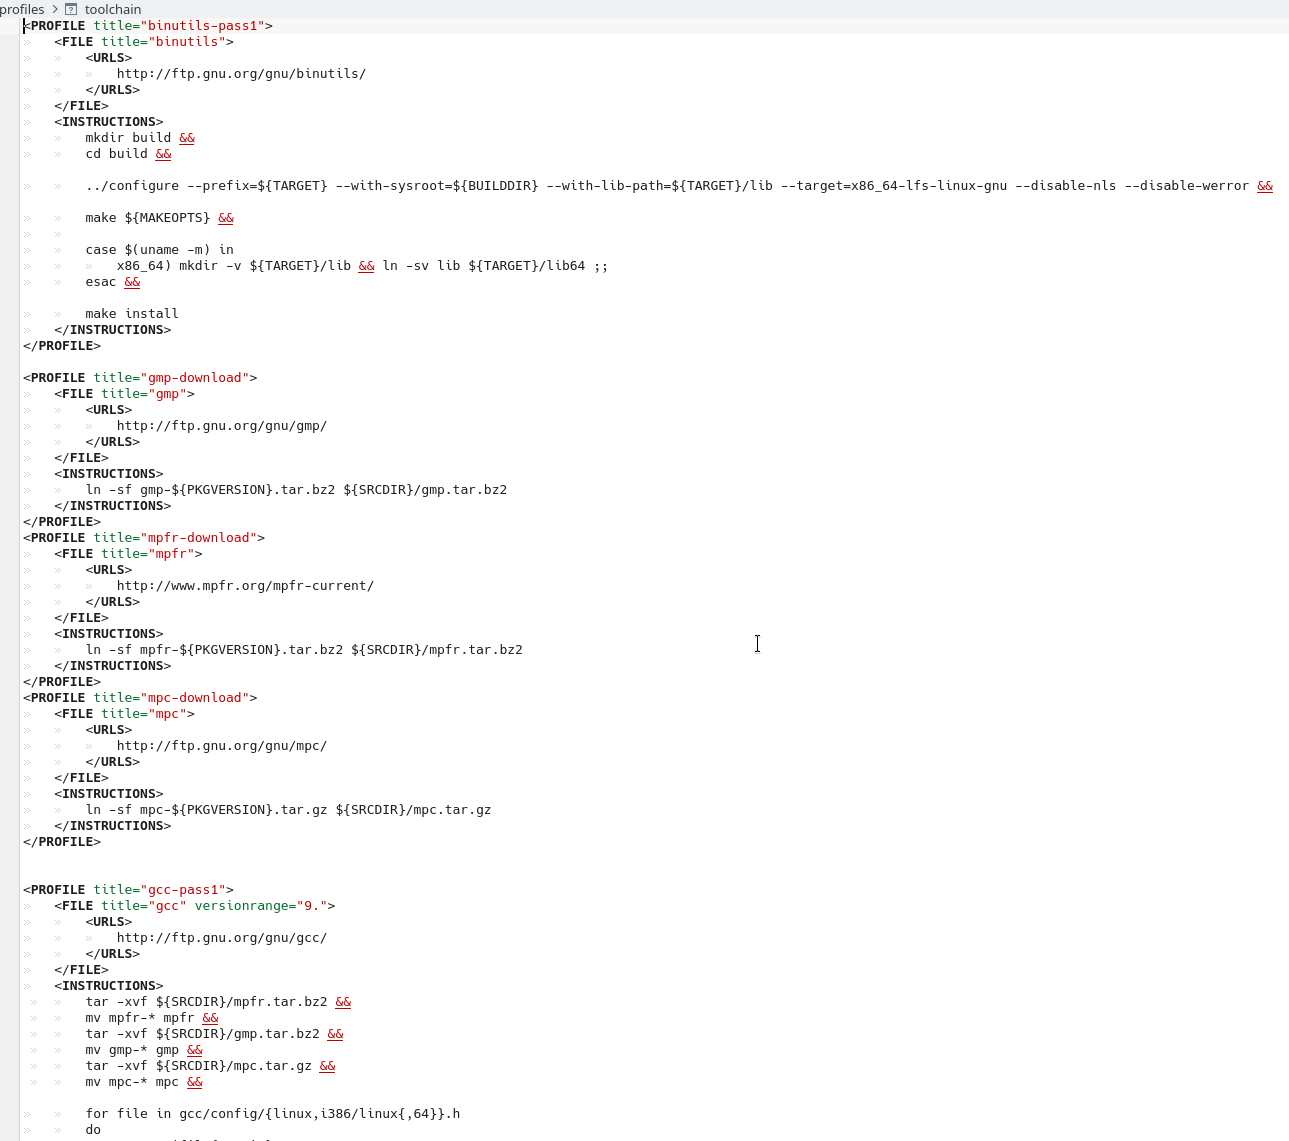Click the "mkdir build &&" line
Viewport: 1289px width, 1141px height.
(x=140, y=138)
